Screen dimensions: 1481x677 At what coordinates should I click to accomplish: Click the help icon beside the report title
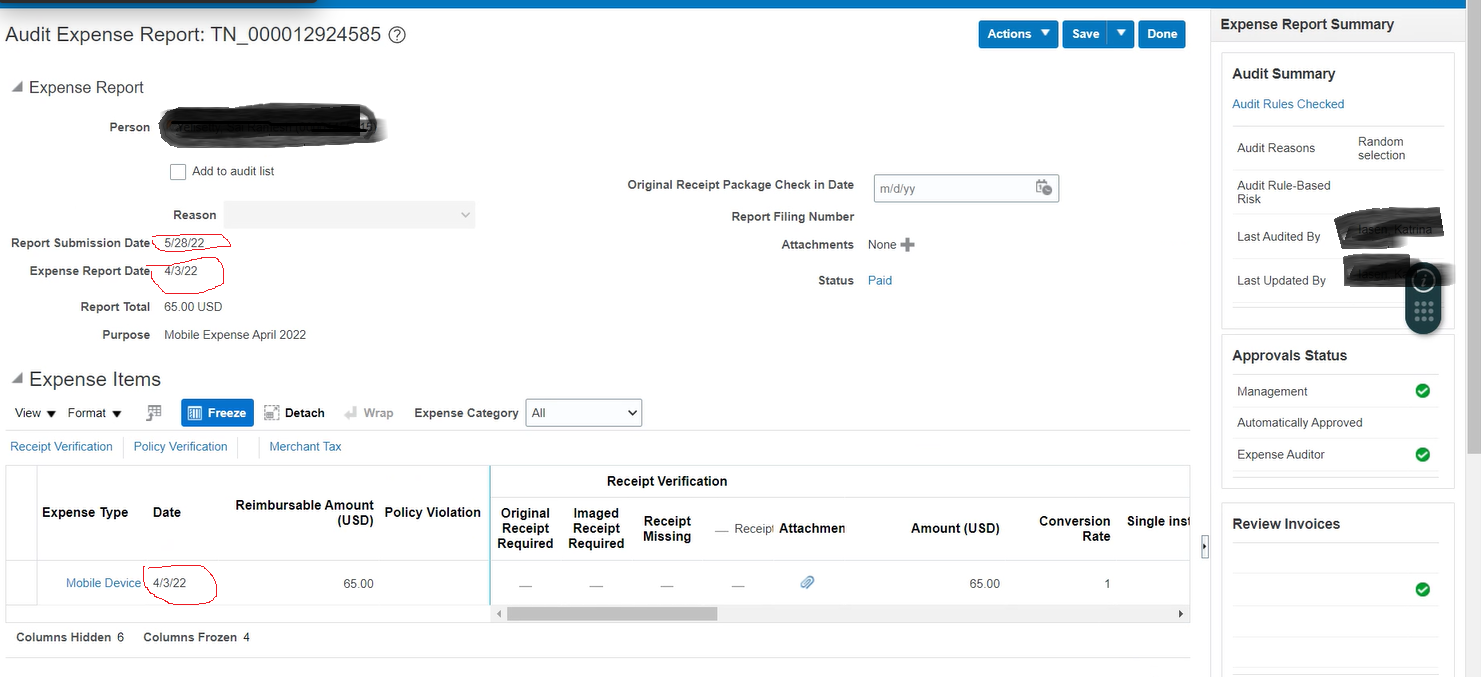coord(396,34)
